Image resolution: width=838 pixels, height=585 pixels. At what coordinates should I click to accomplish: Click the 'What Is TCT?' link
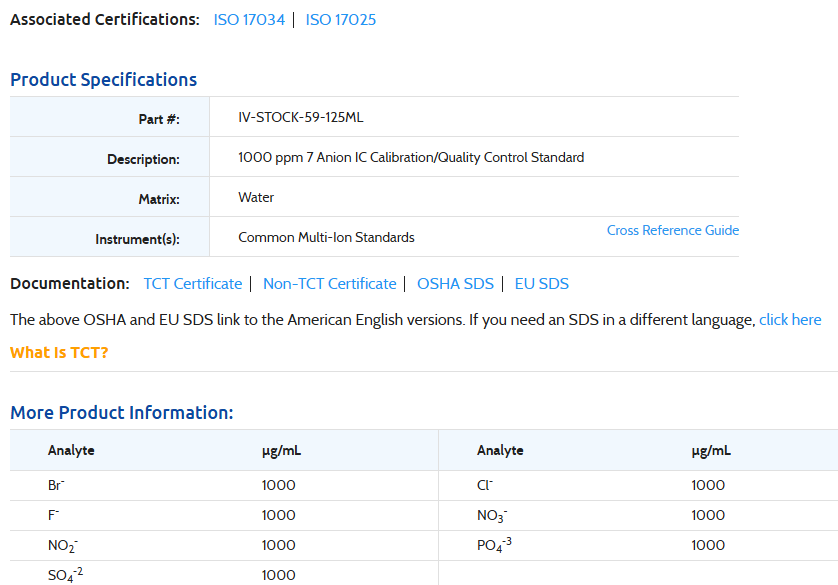click(x=59, y=352)
